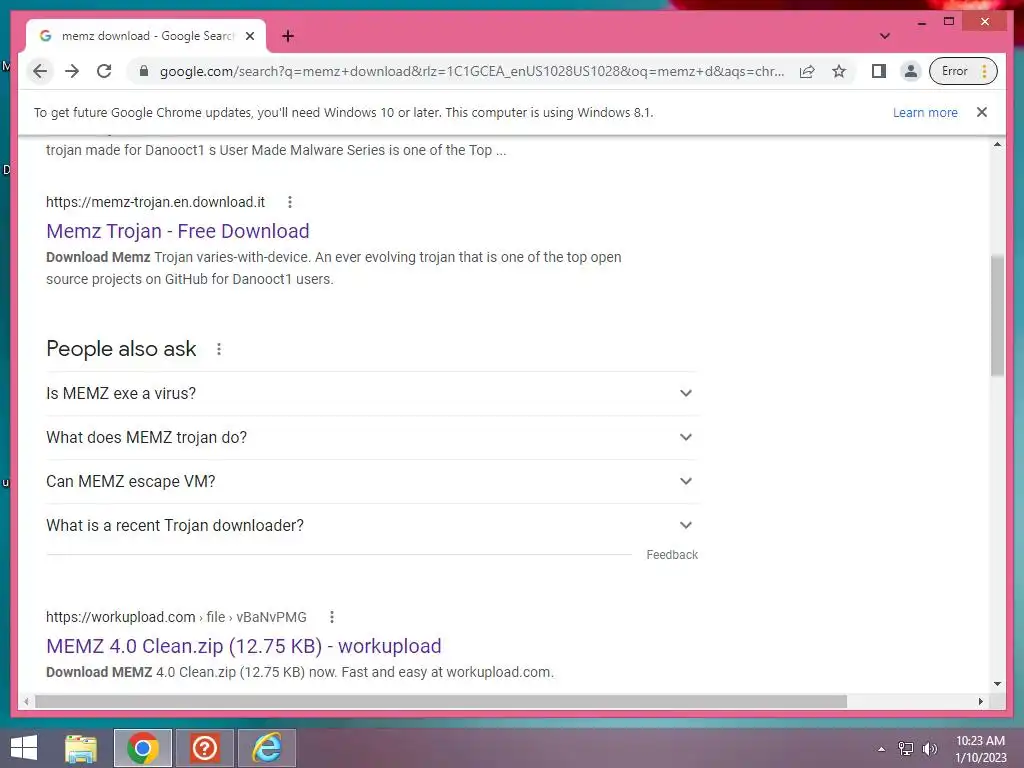Viewport: 1024px width, 768px height.
Task: Click the scroll up arrow of the page
Action: point(997,144)
